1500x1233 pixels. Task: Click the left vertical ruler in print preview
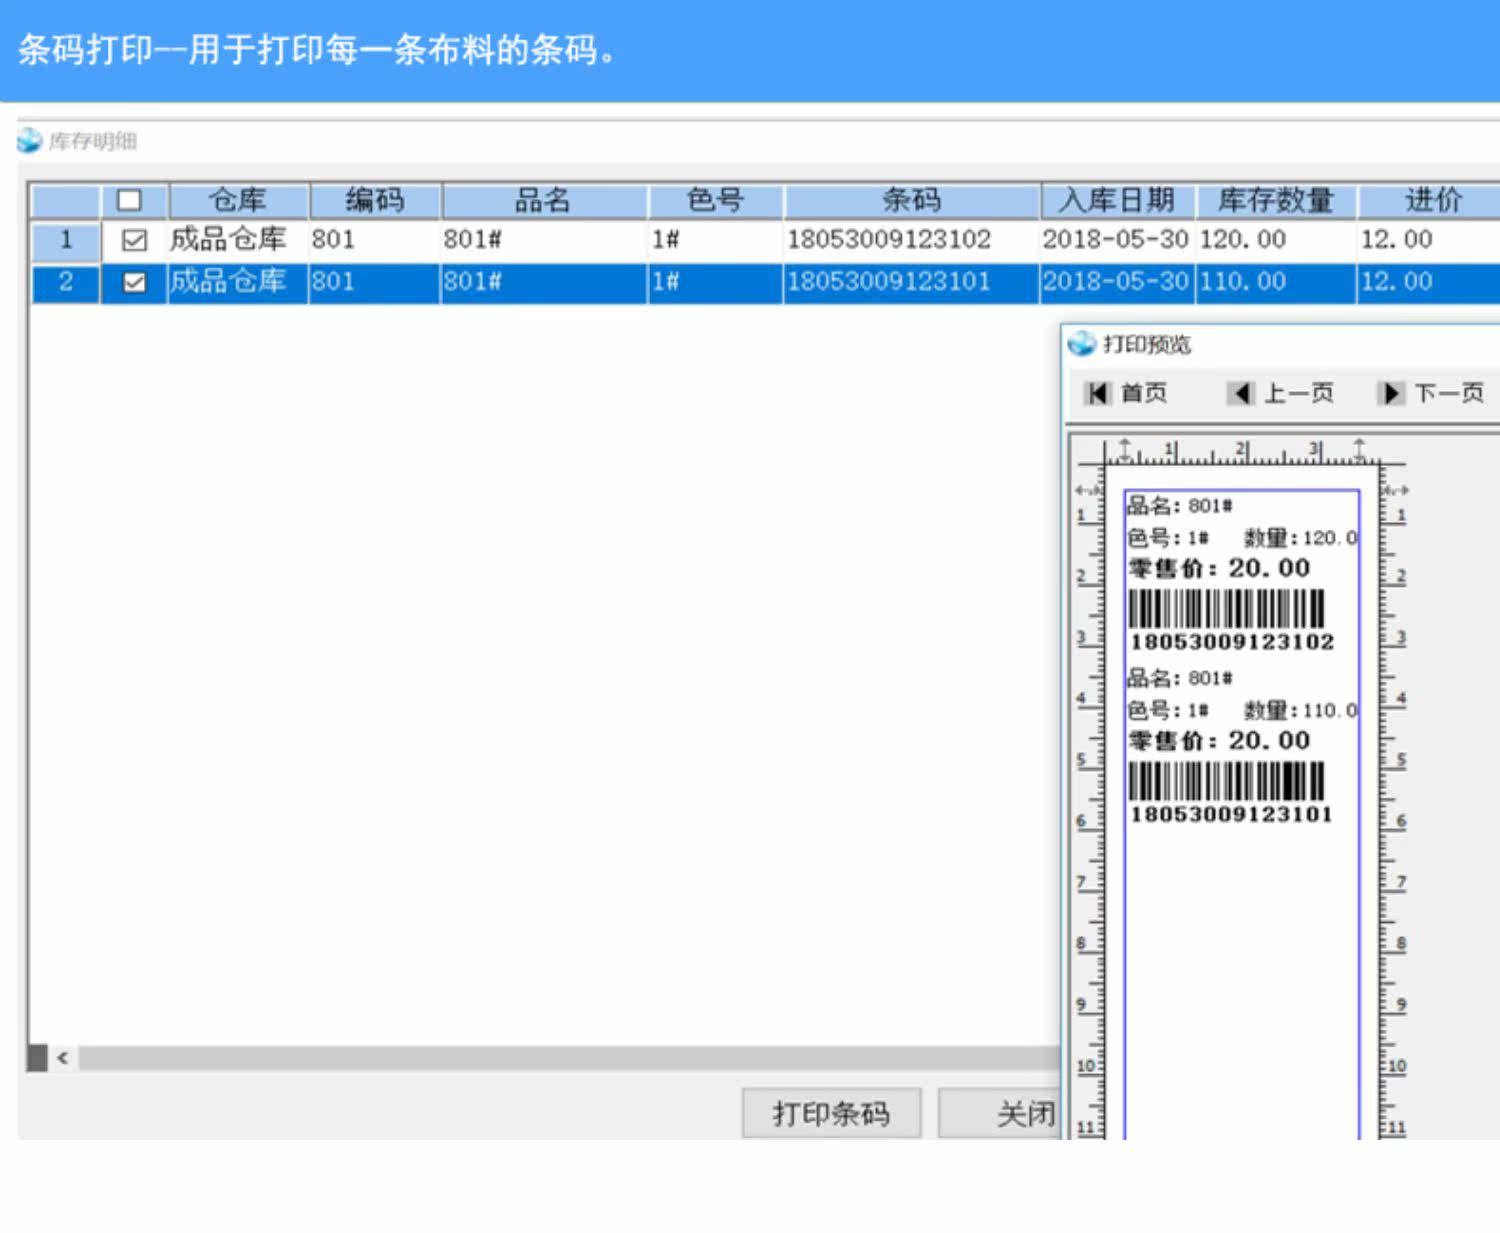(x=1089, y=803)
